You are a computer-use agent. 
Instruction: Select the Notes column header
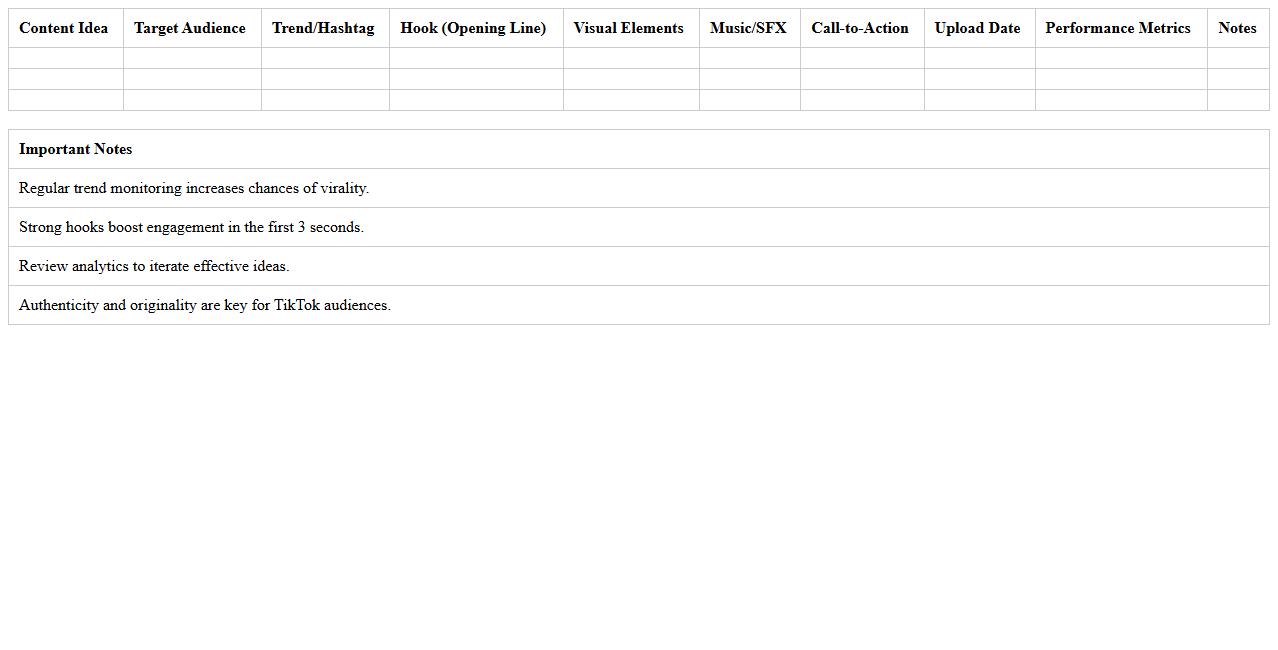point(1237,28)
